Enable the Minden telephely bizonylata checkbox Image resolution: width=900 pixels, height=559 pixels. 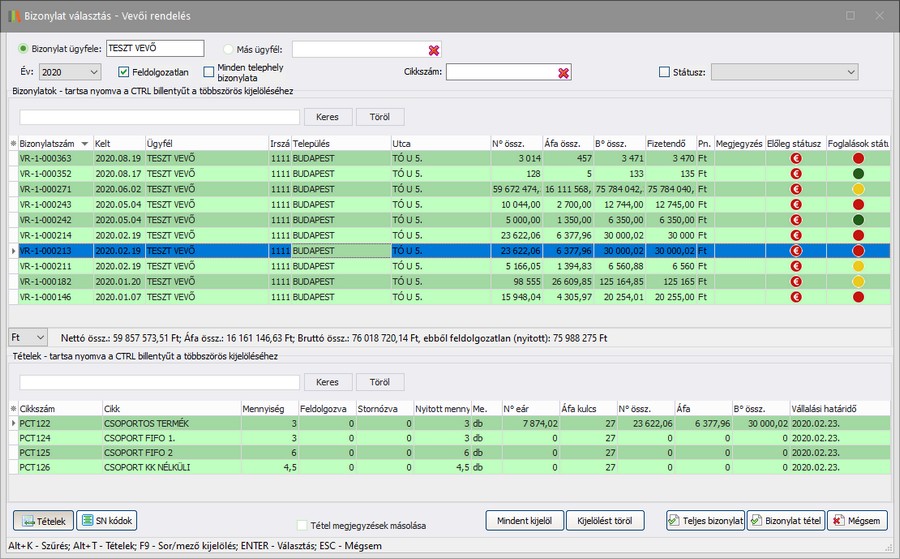[209, 72]
